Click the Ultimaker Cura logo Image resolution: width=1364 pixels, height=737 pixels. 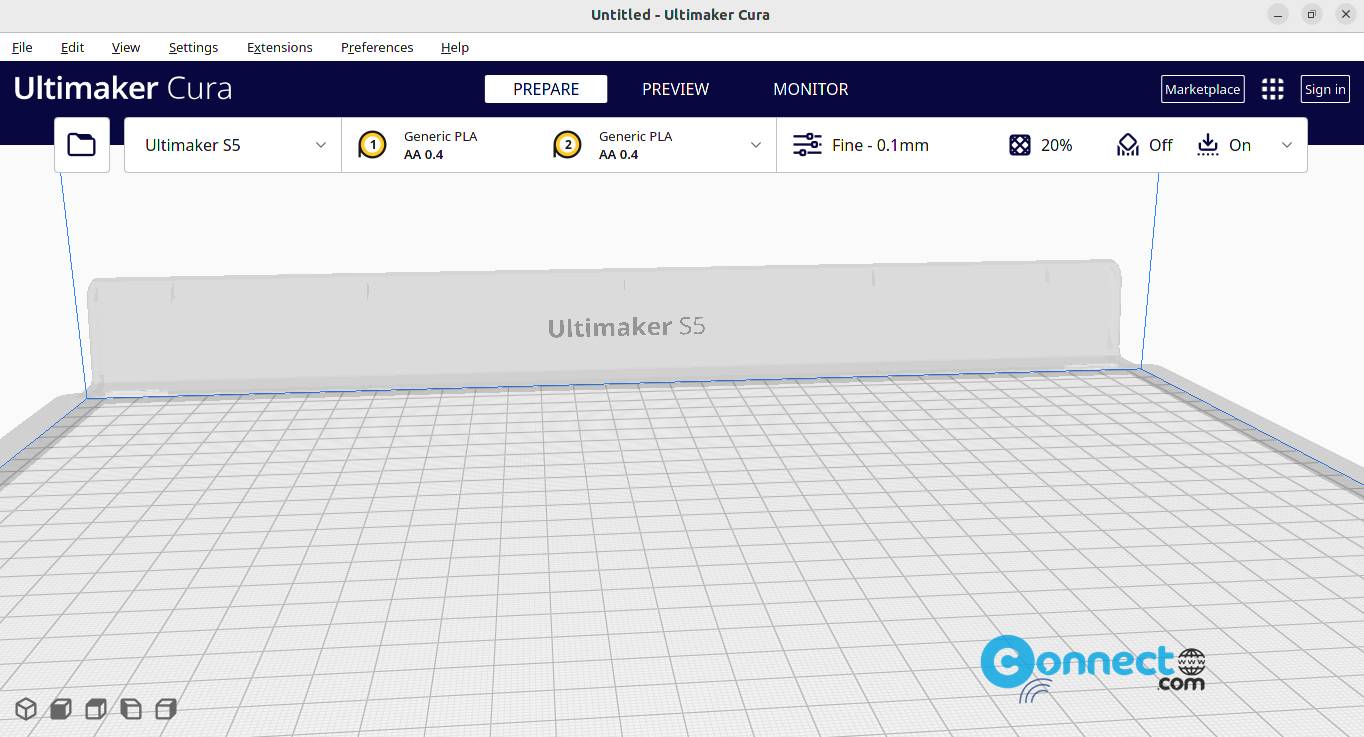[123, 88]
